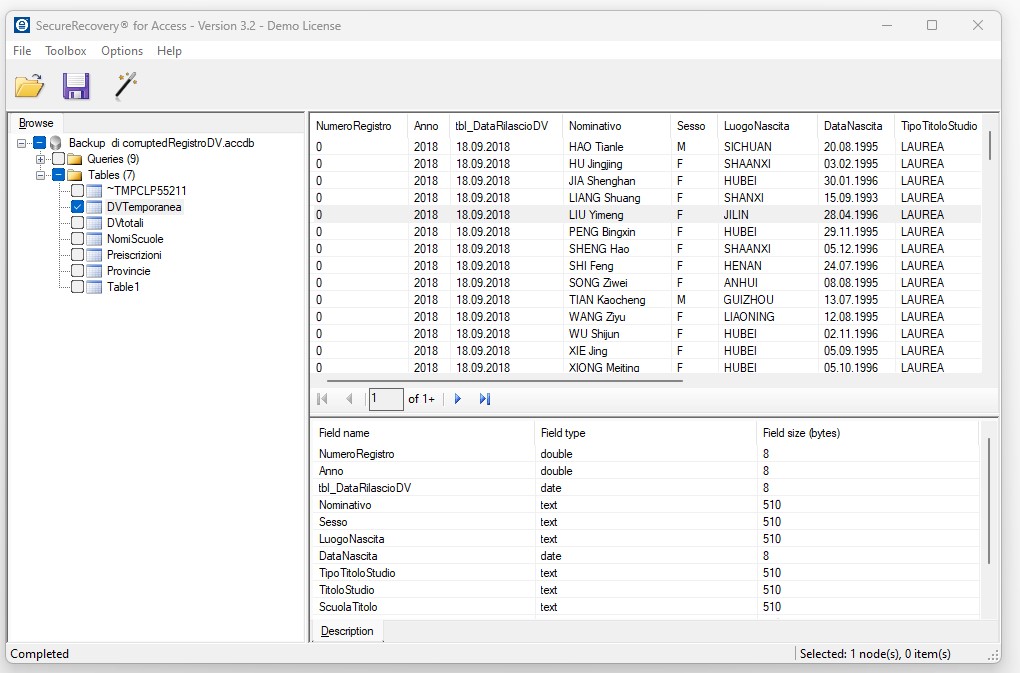Launch the recovery wizard wand icon
Screen dimensions: 1020x673
click(125, 86)
